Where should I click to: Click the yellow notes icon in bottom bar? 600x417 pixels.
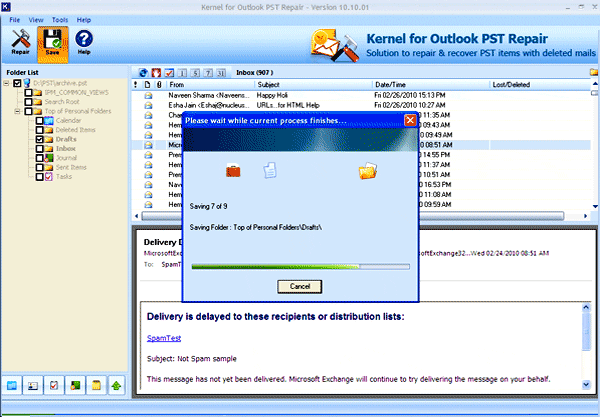pos(96,385)
